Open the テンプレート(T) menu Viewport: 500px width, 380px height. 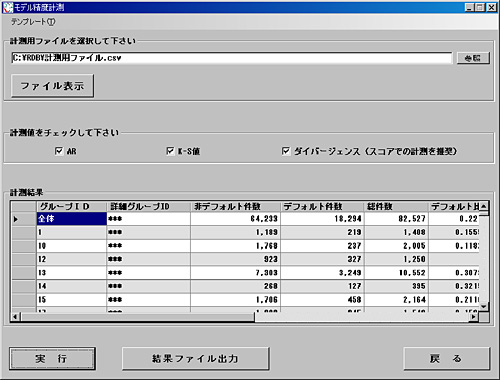(33, 22)
